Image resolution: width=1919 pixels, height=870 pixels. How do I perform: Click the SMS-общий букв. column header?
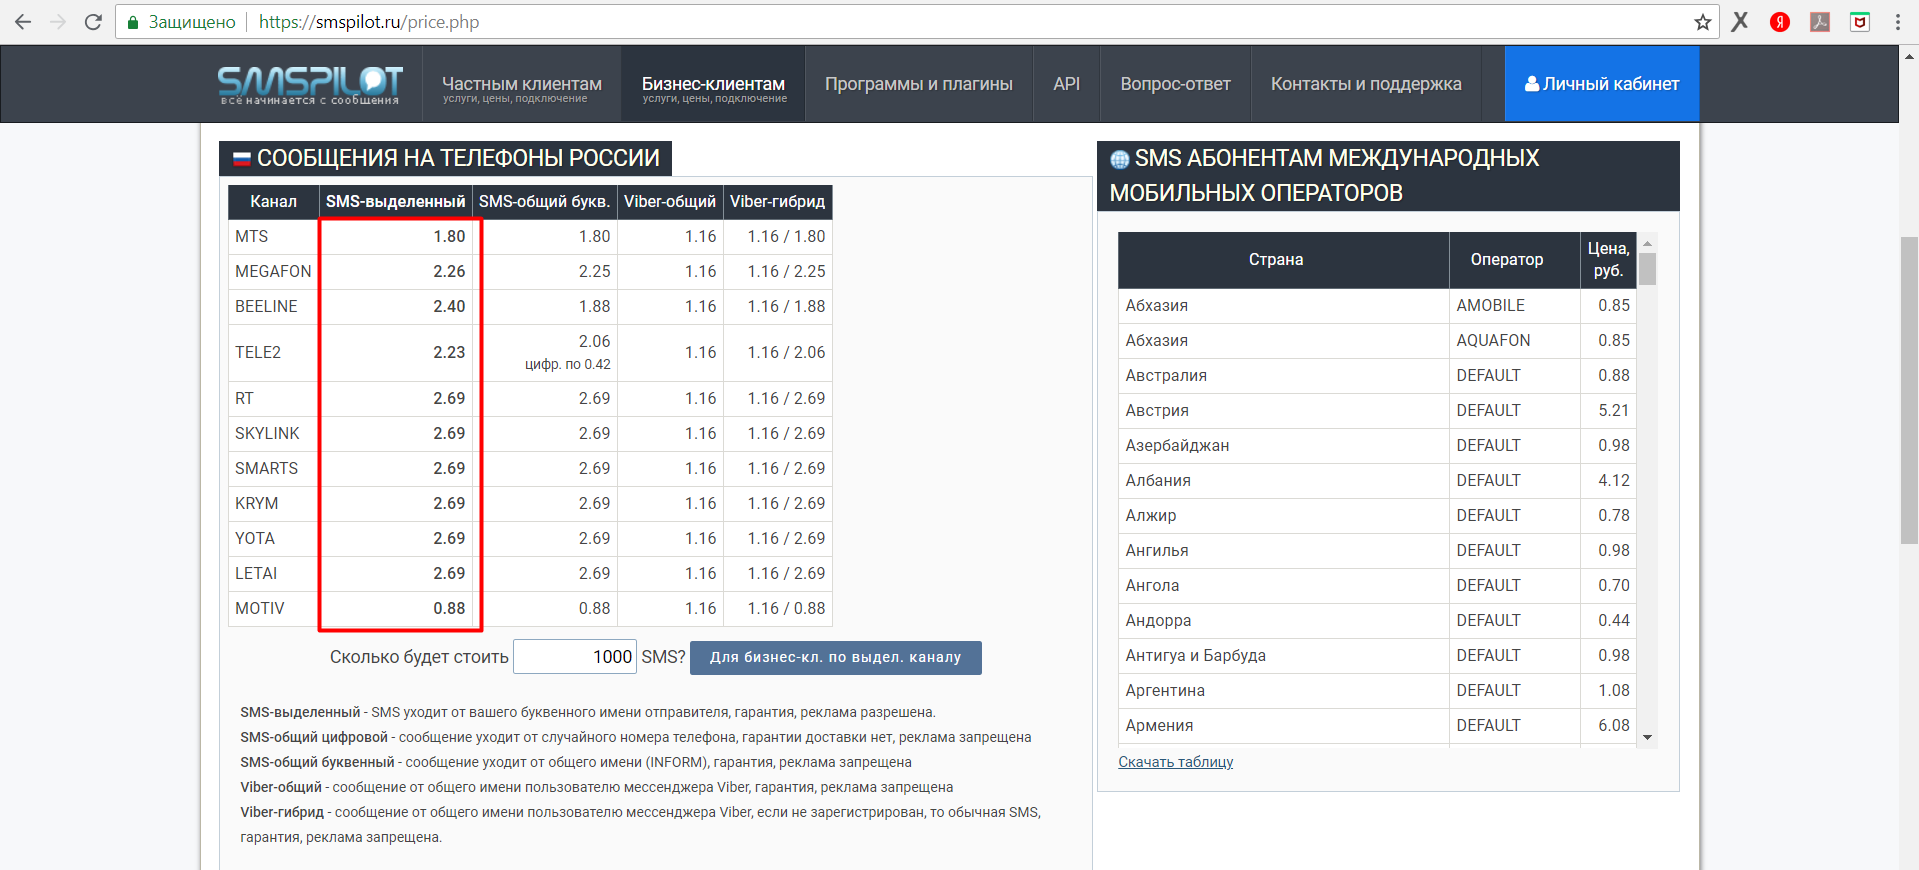544,202
